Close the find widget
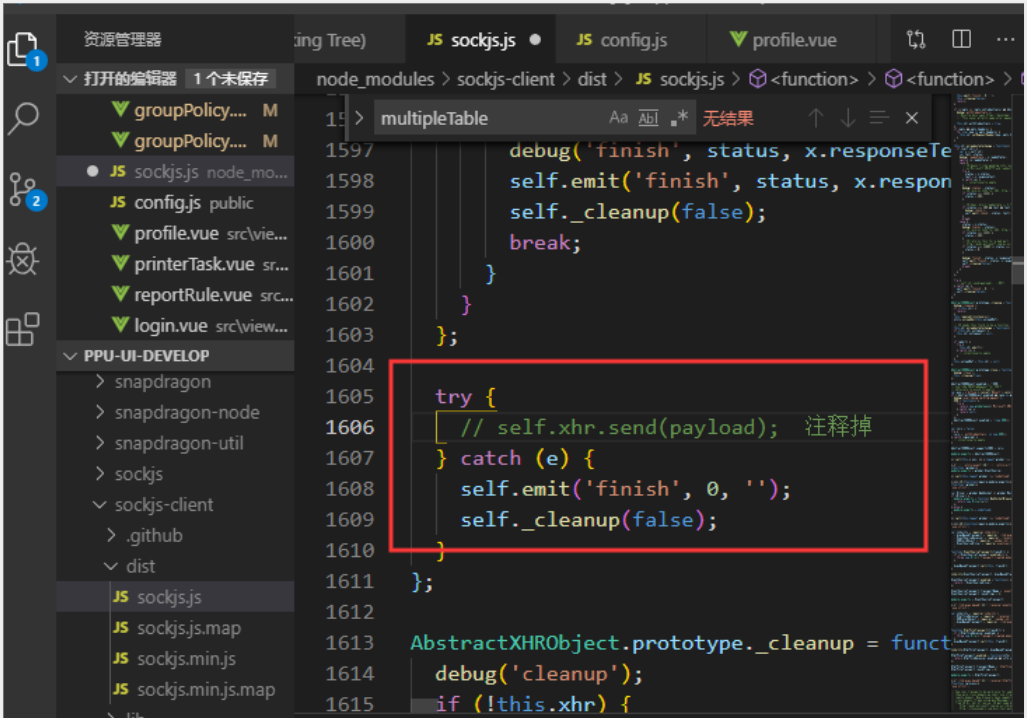 click(911, 118)
